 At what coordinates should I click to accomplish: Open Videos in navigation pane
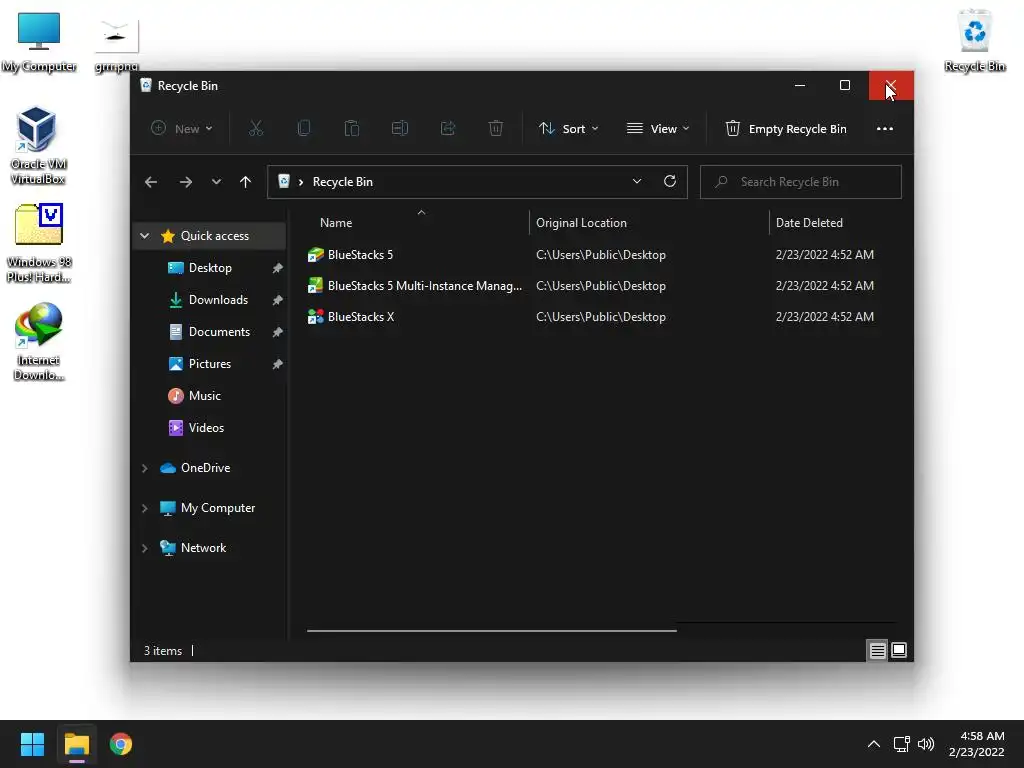coord(206,428)
